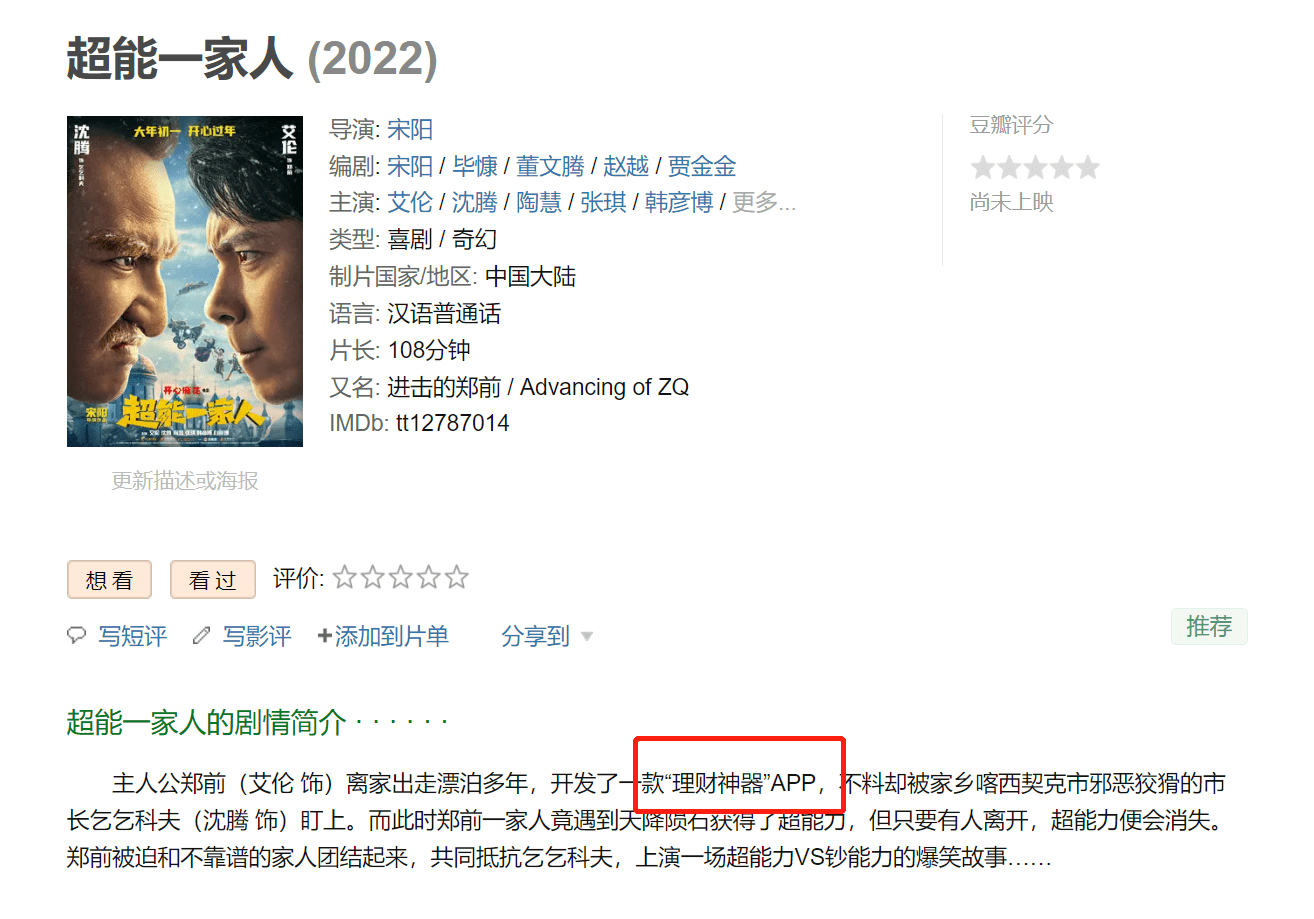Click the first rating star under 评价
The image size is (1314, 919).
pyautogui.click(x=344, y=577)
